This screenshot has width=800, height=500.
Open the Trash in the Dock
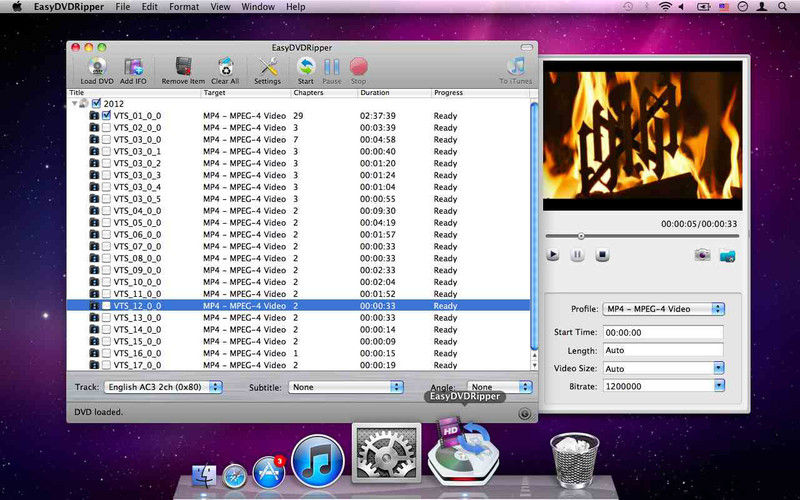click(574, 461)
